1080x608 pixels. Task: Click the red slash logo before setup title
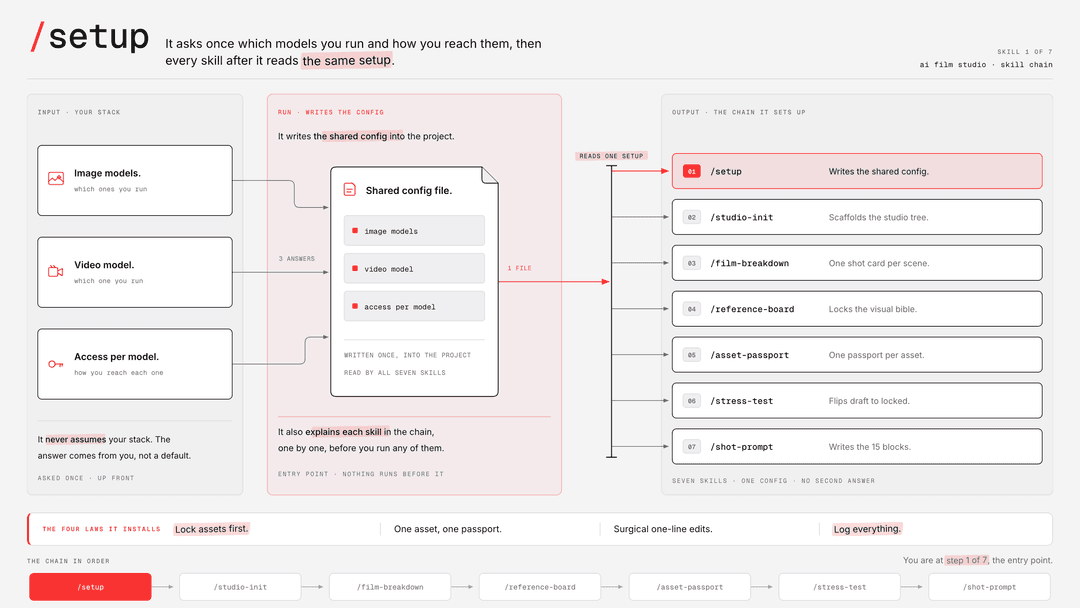click(x=38, y=36)
